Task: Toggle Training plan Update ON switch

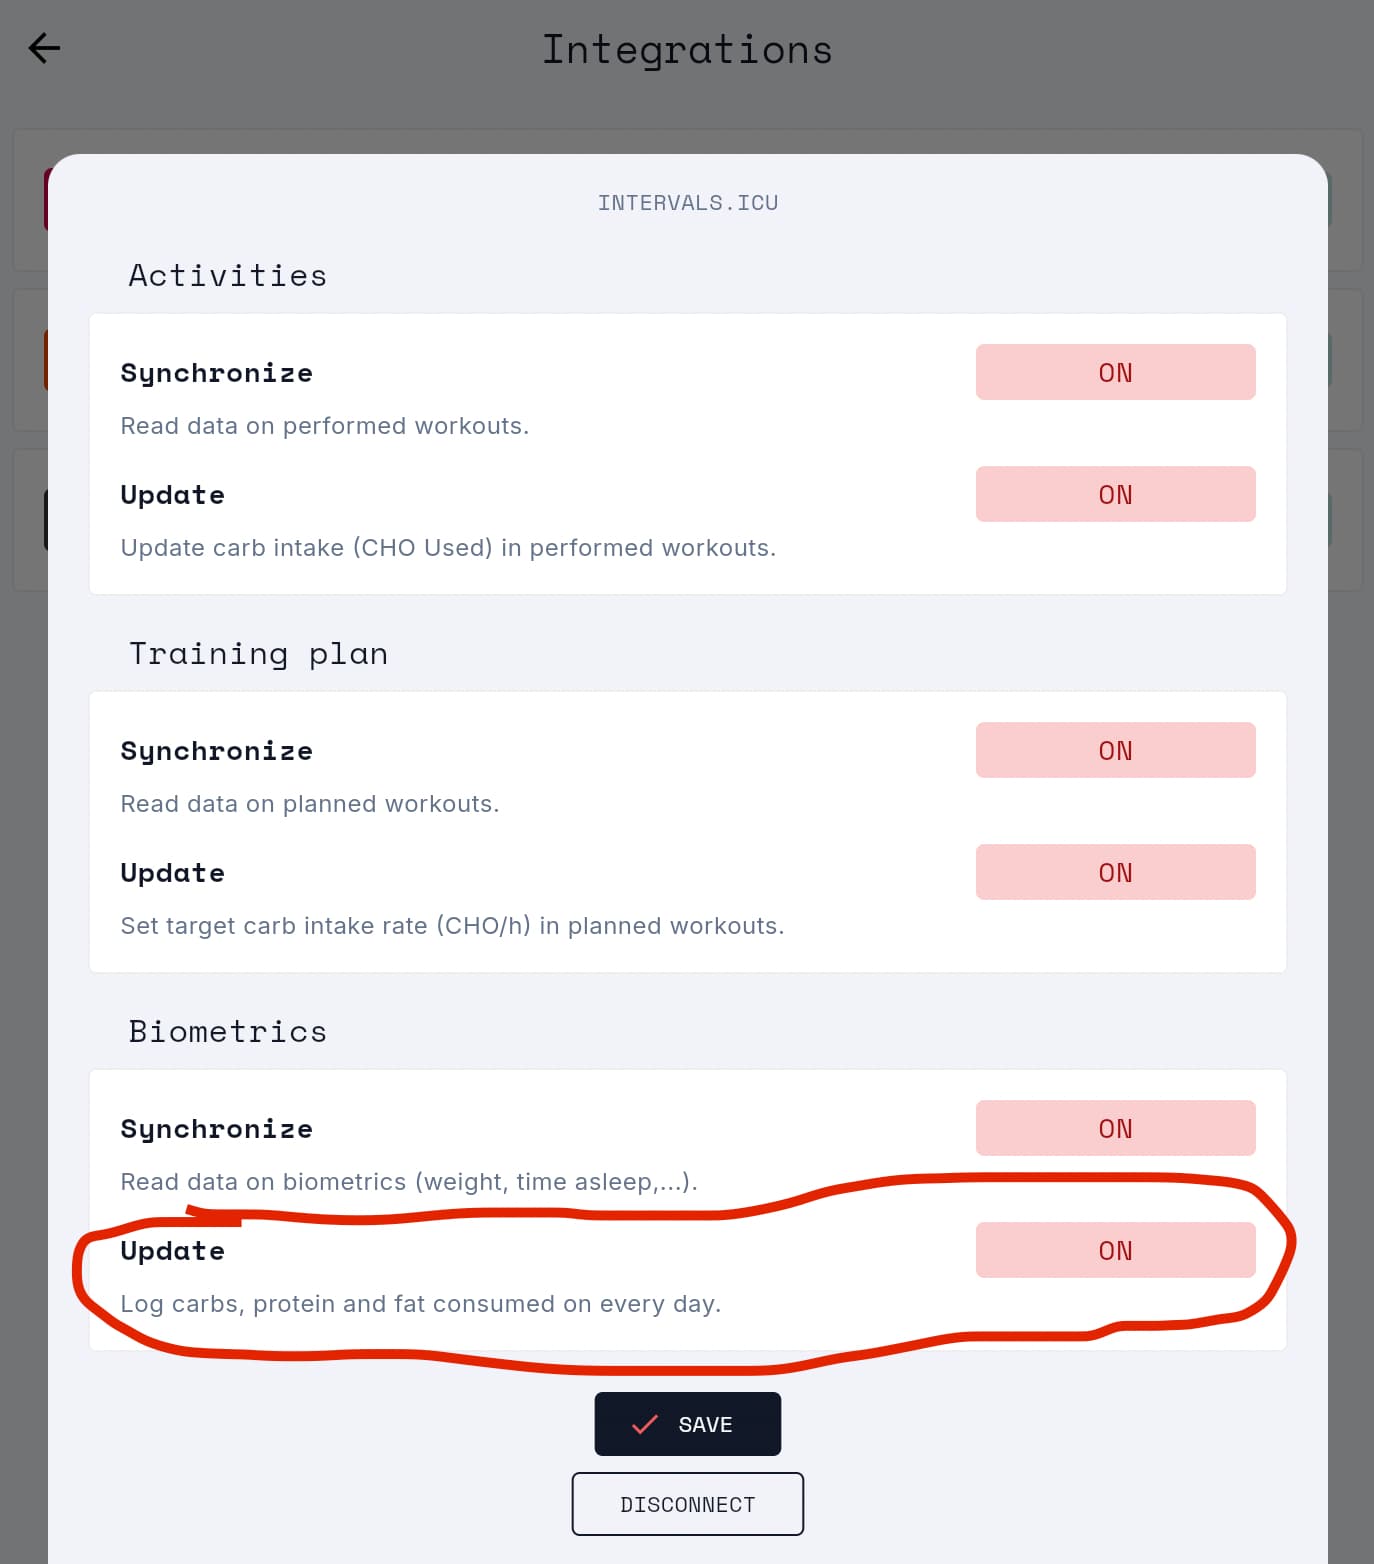Action: [x=1115, y=872]
